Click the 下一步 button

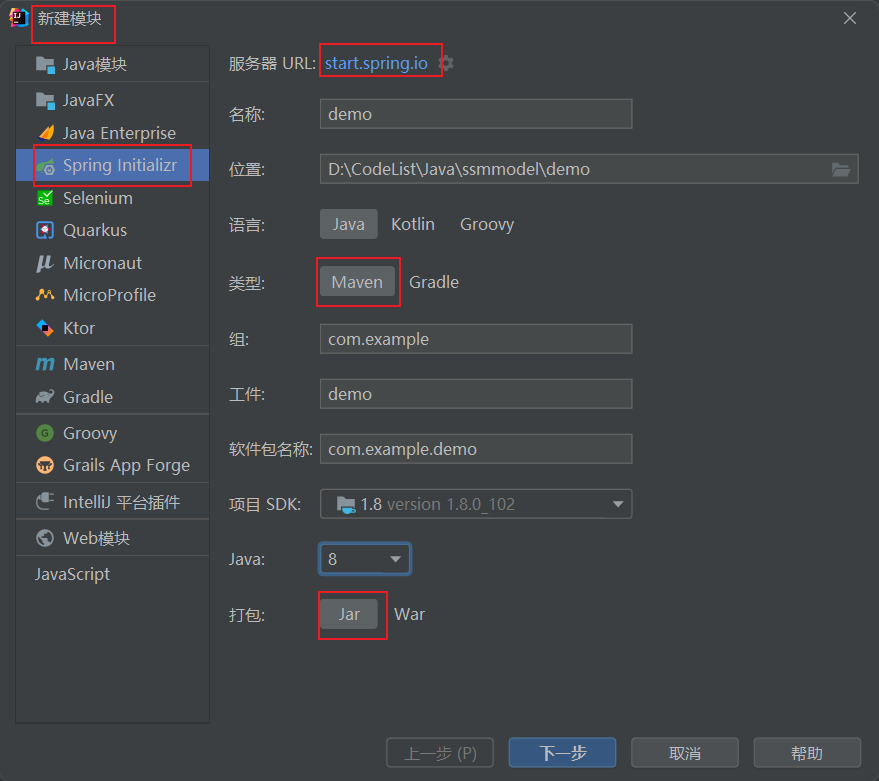point(562,752)
